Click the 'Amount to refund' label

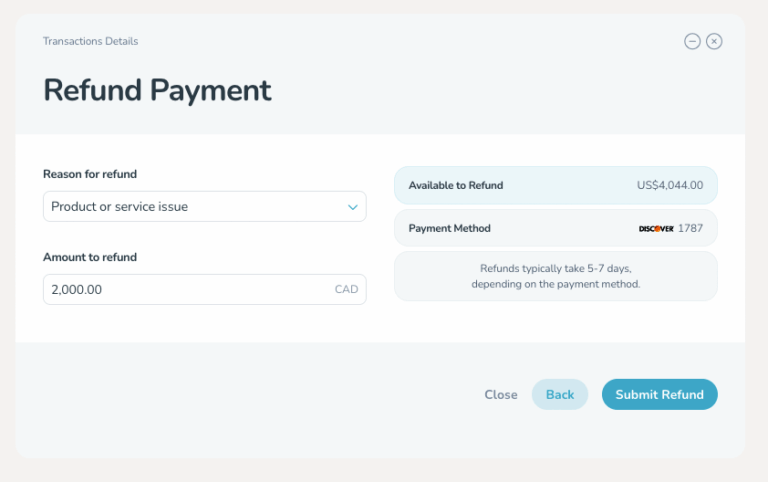tap(90, 257)
